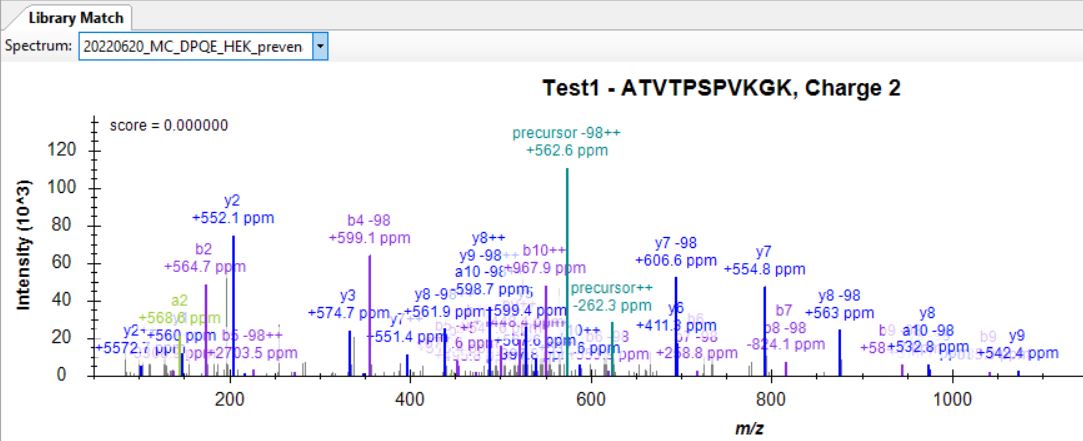This screenshot has height=441, width=1083.
Task: Select the green a2 ion label
Action: click(179, 299)
